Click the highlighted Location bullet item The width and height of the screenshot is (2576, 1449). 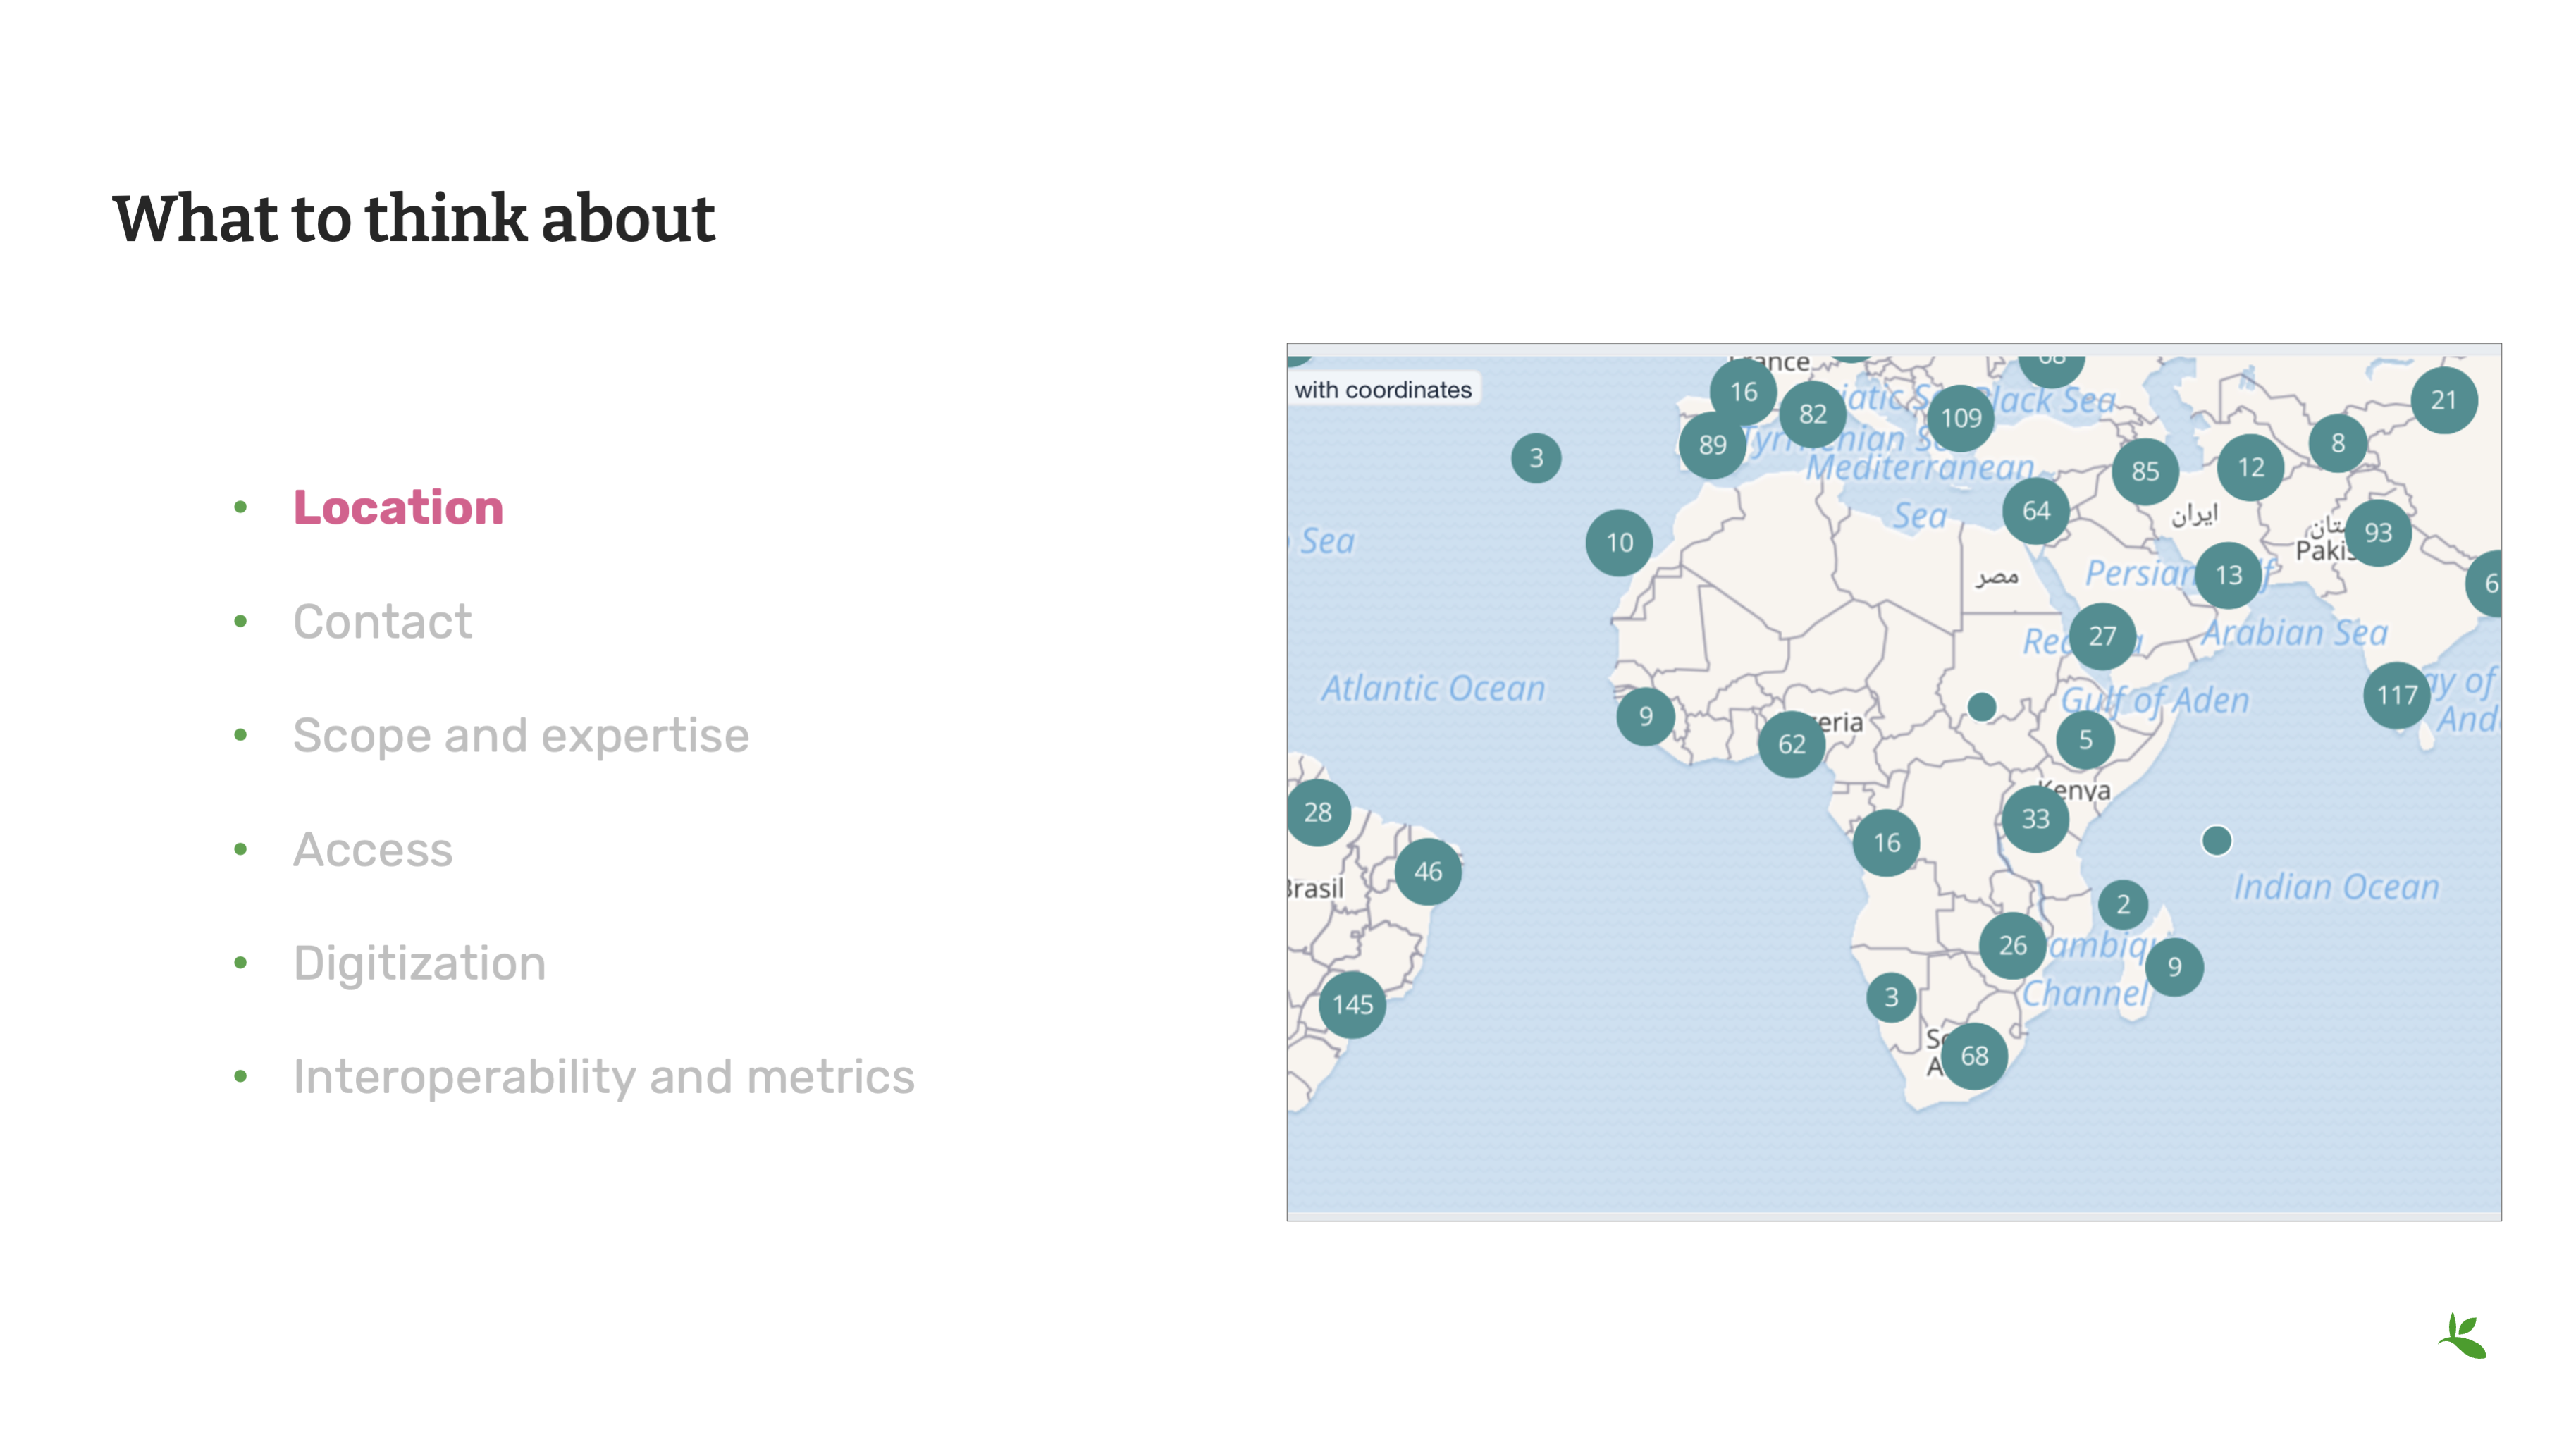click(x=398, y=507)
